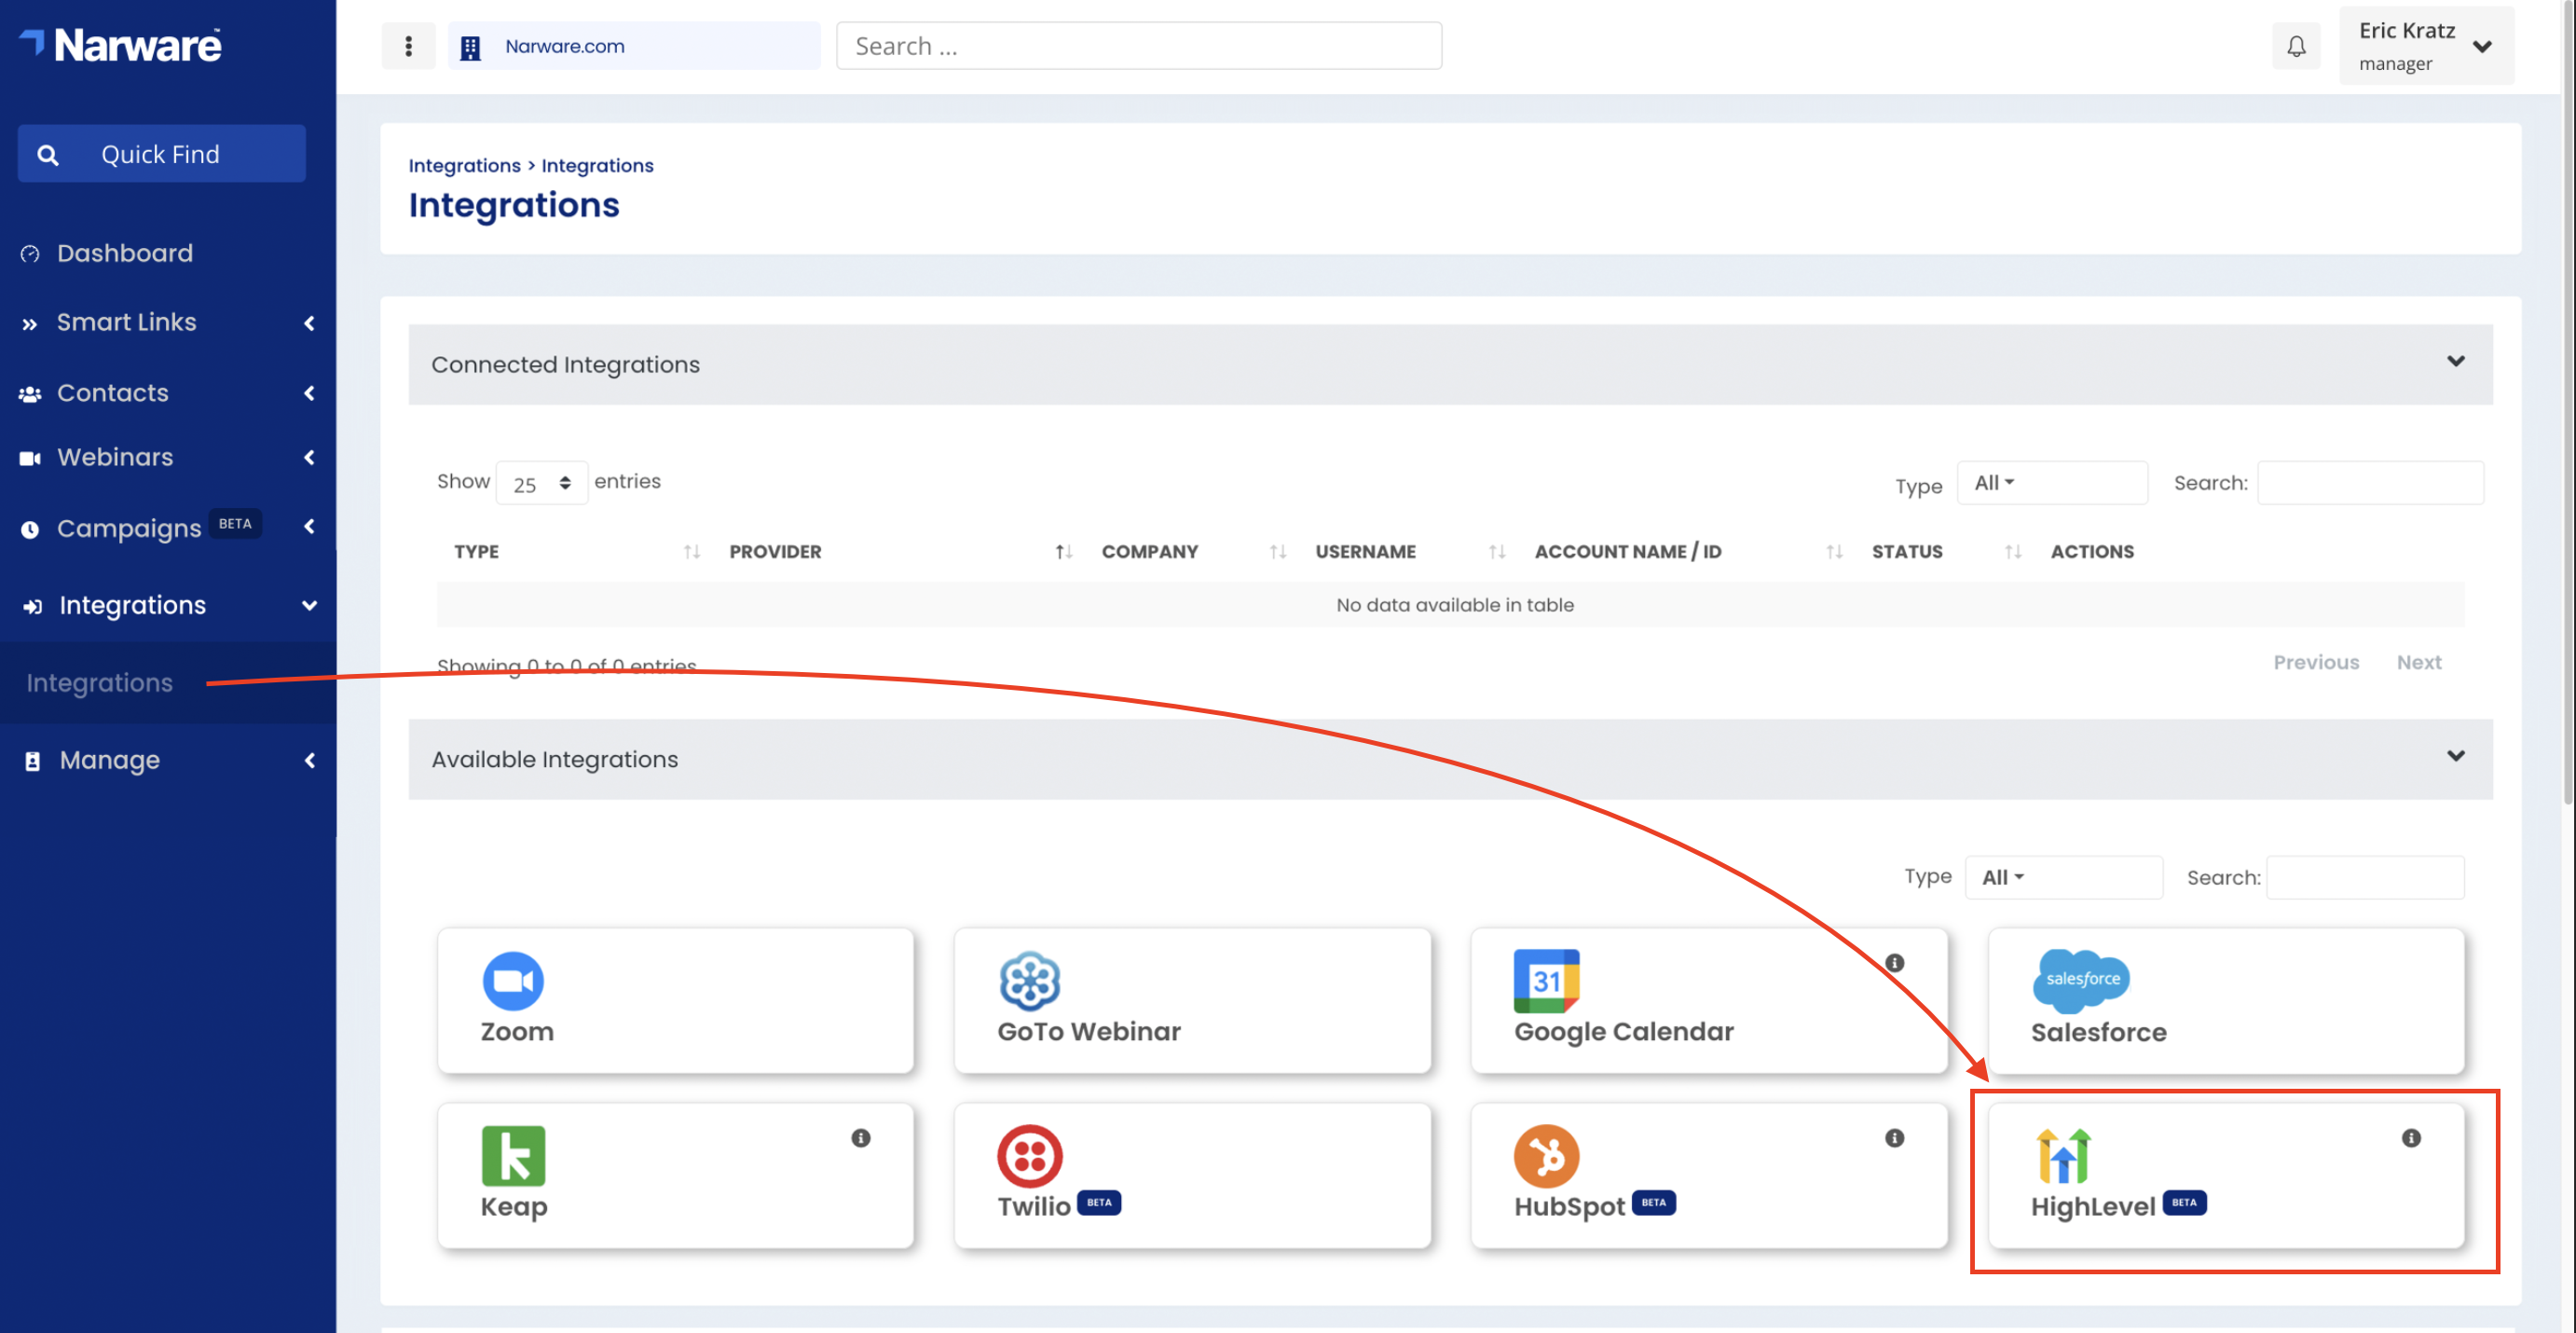Image resolution: width=2576 pixels, height=1333 pixels.
Task: Collapse the Available Integrations section
Action: 2455,757
